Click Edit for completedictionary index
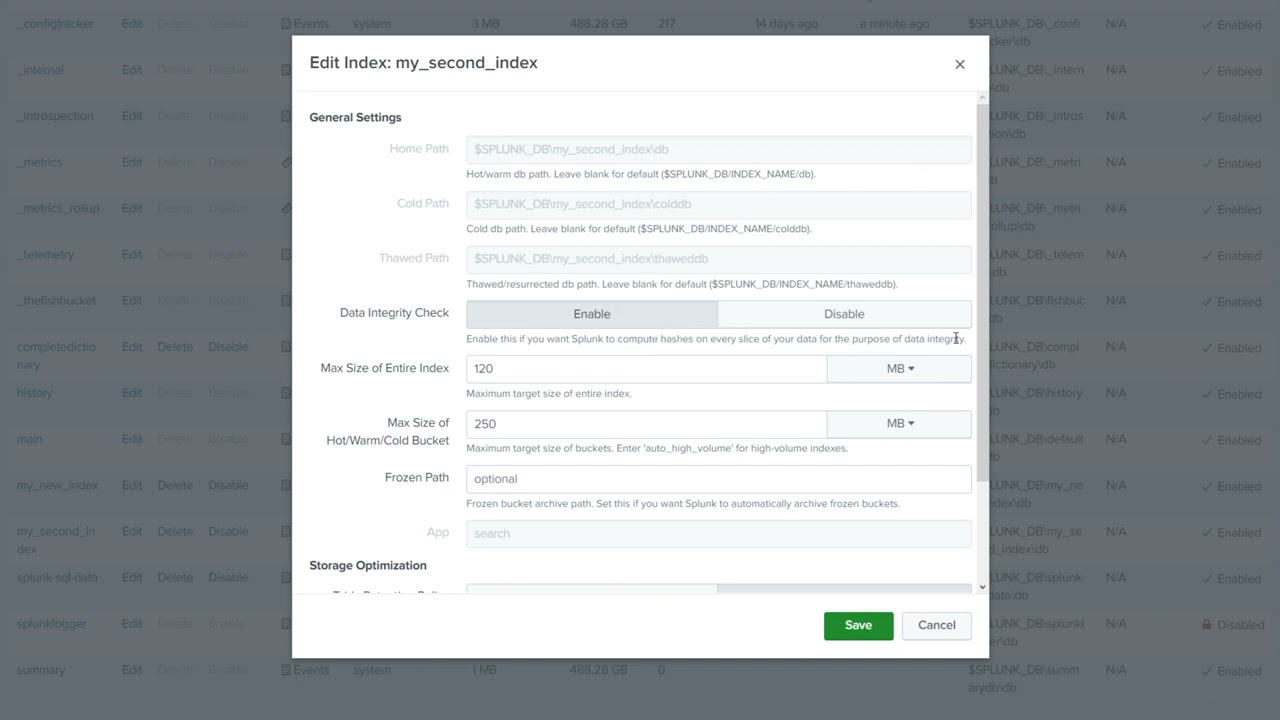This screenshot has height=720, width=1280. [132, 347]
